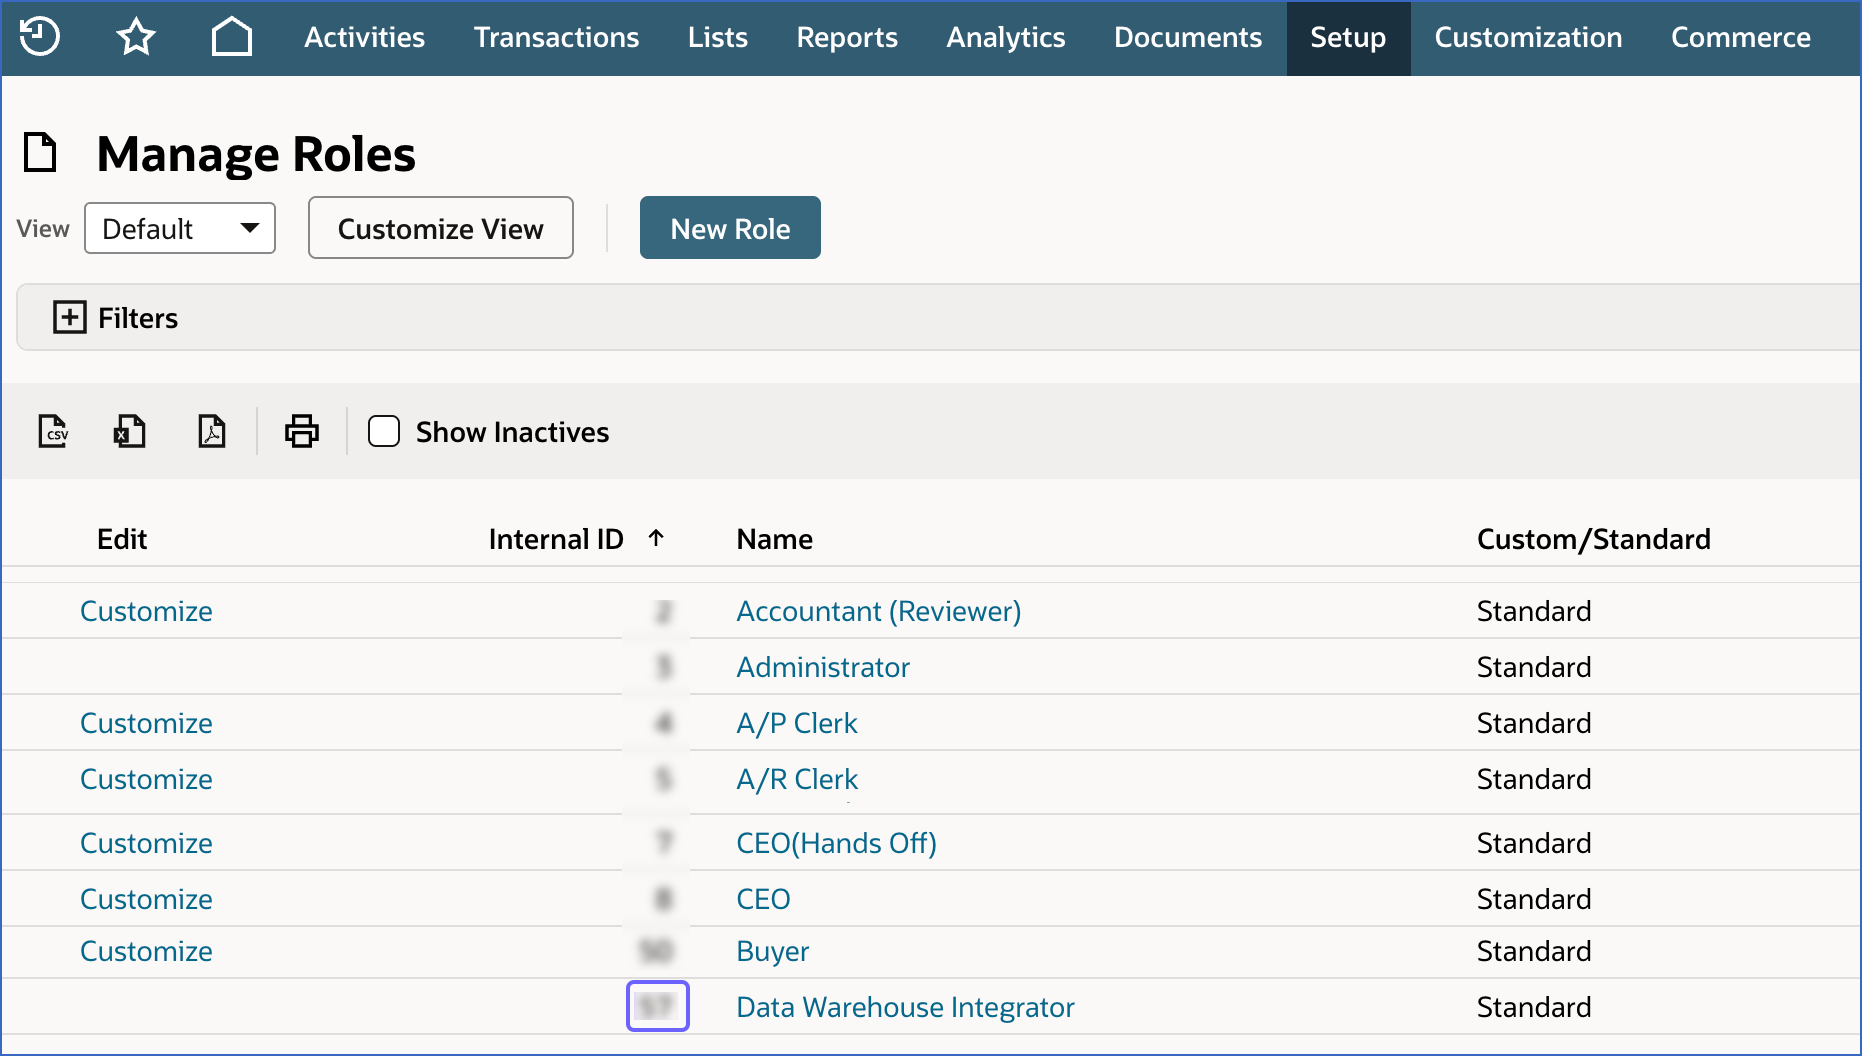This screenshot has width=1862, height=1056.
Task: Customize the CEO role row
Action: click(146, 899)
